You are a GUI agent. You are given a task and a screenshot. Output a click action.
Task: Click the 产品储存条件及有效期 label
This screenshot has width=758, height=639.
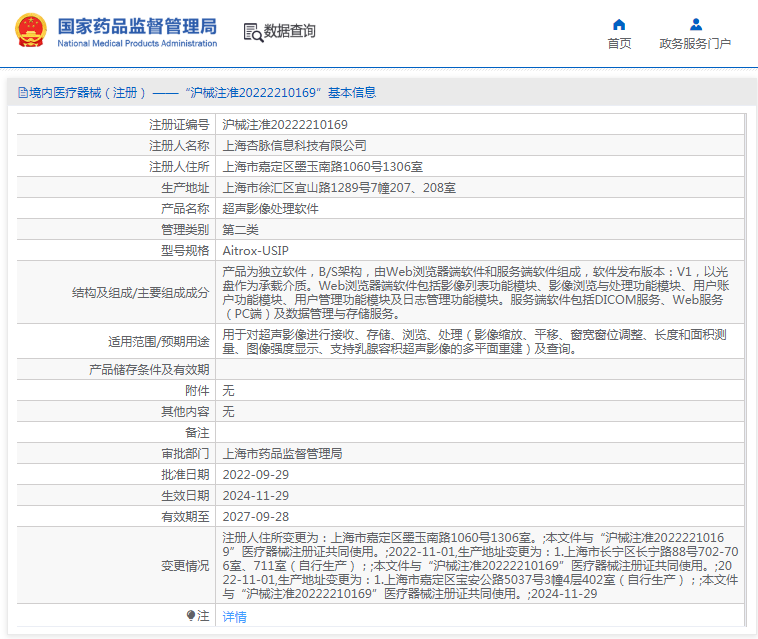click(149, 370)
